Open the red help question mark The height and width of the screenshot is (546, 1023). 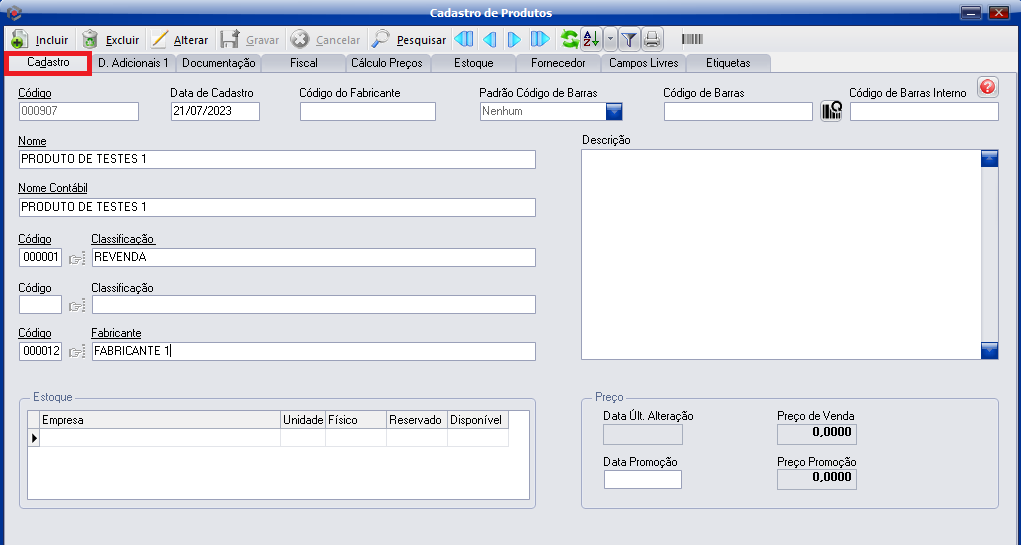point(987,88)
